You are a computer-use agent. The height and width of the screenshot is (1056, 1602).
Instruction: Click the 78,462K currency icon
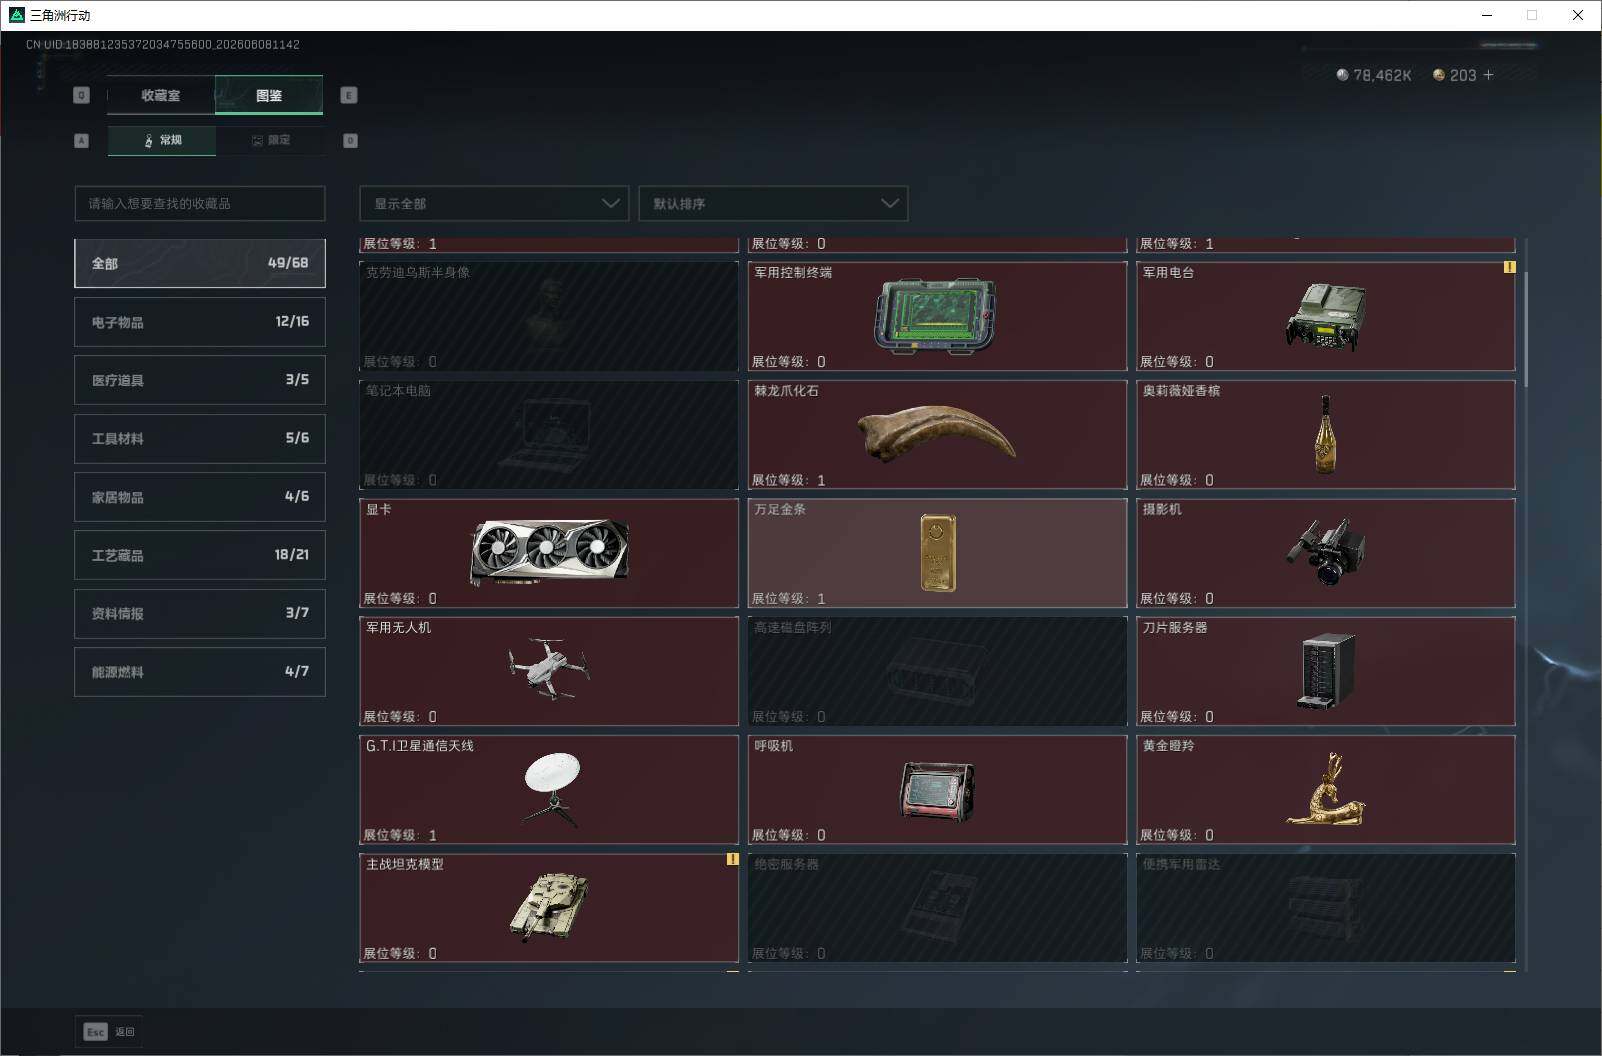(1342, 75)
